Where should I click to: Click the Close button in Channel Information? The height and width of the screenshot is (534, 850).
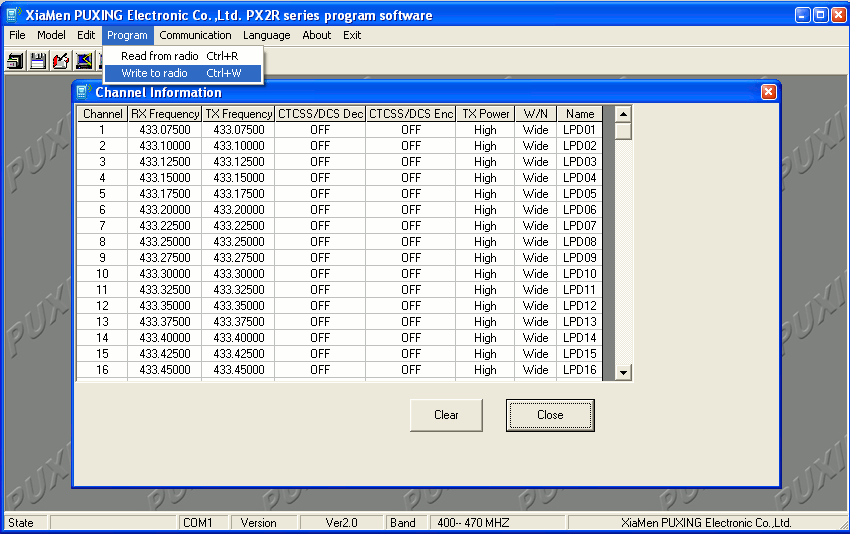550,415
